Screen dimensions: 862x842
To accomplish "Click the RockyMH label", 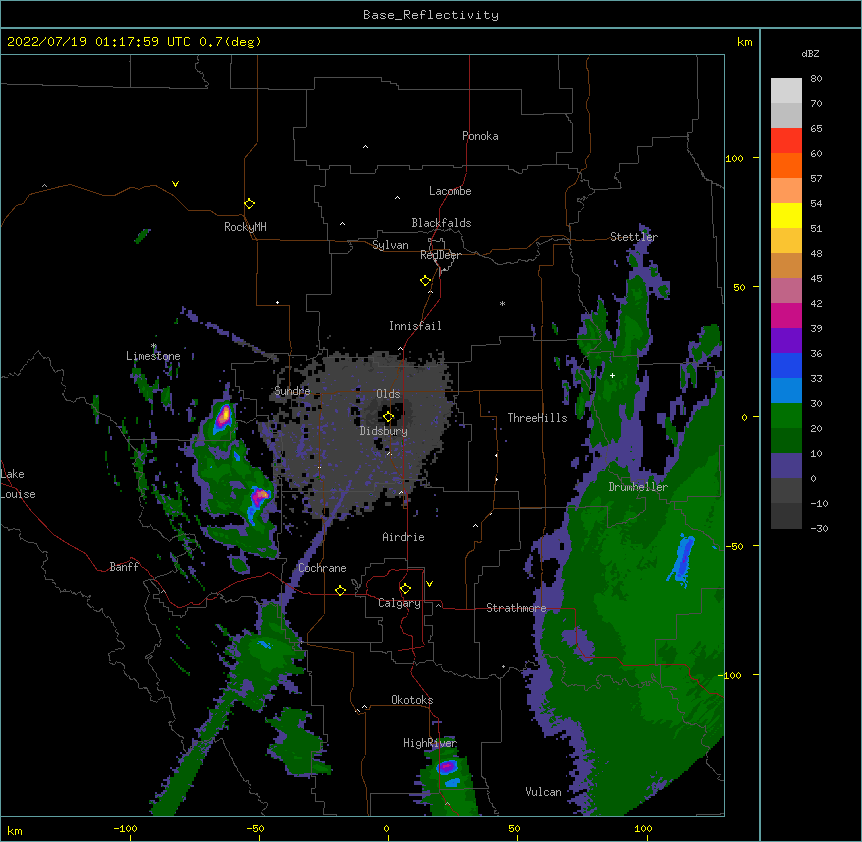I will coord(245,227).
